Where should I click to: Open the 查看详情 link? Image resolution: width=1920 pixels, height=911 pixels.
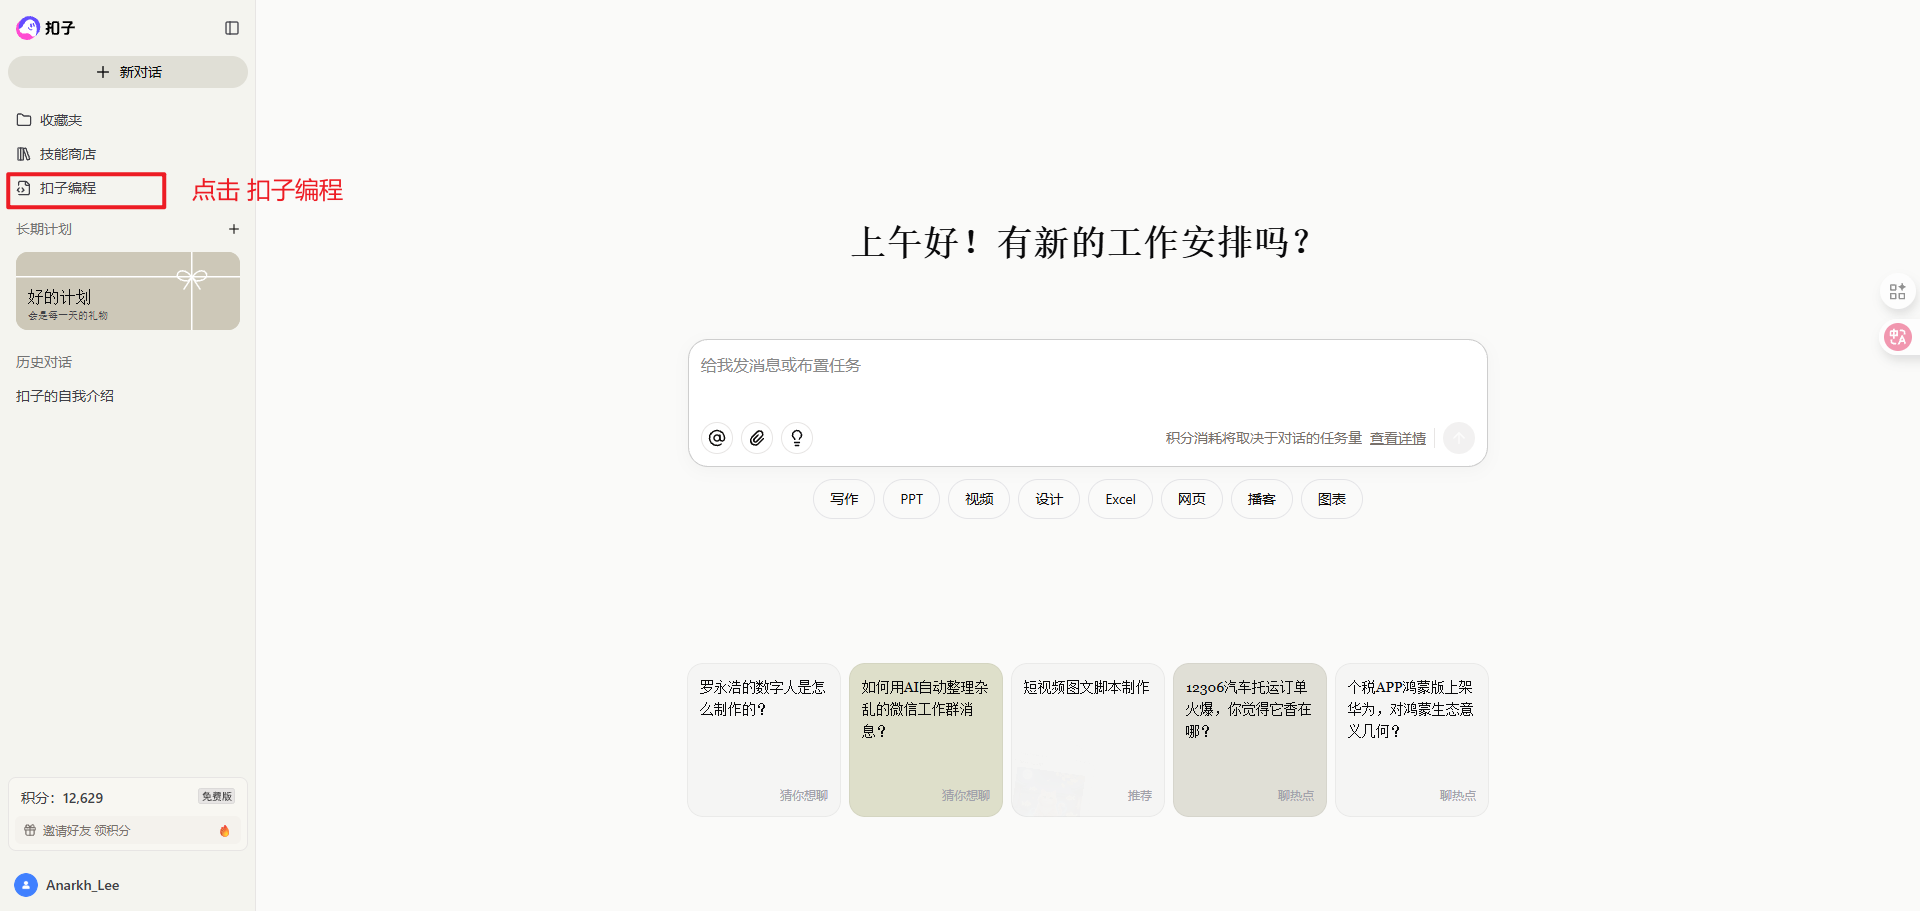(1398, 438)
